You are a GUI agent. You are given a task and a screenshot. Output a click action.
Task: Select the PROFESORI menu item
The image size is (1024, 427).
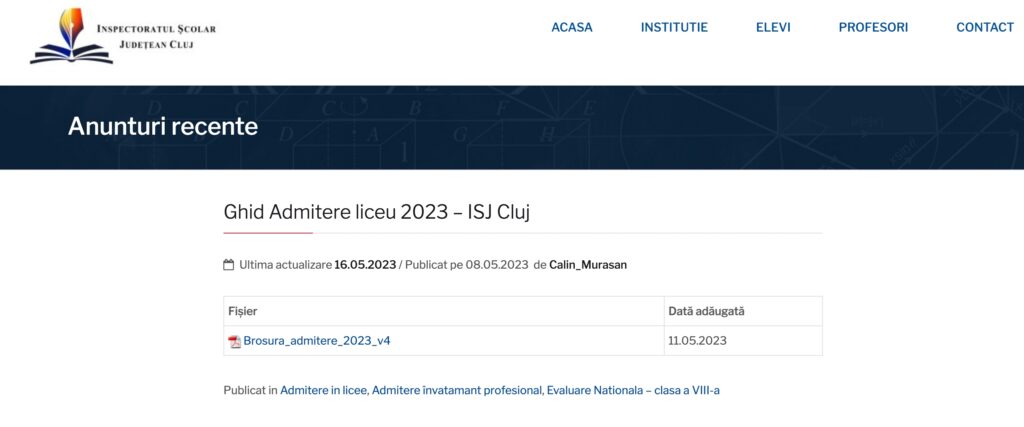pyautogui.click(x=873, y=28)
